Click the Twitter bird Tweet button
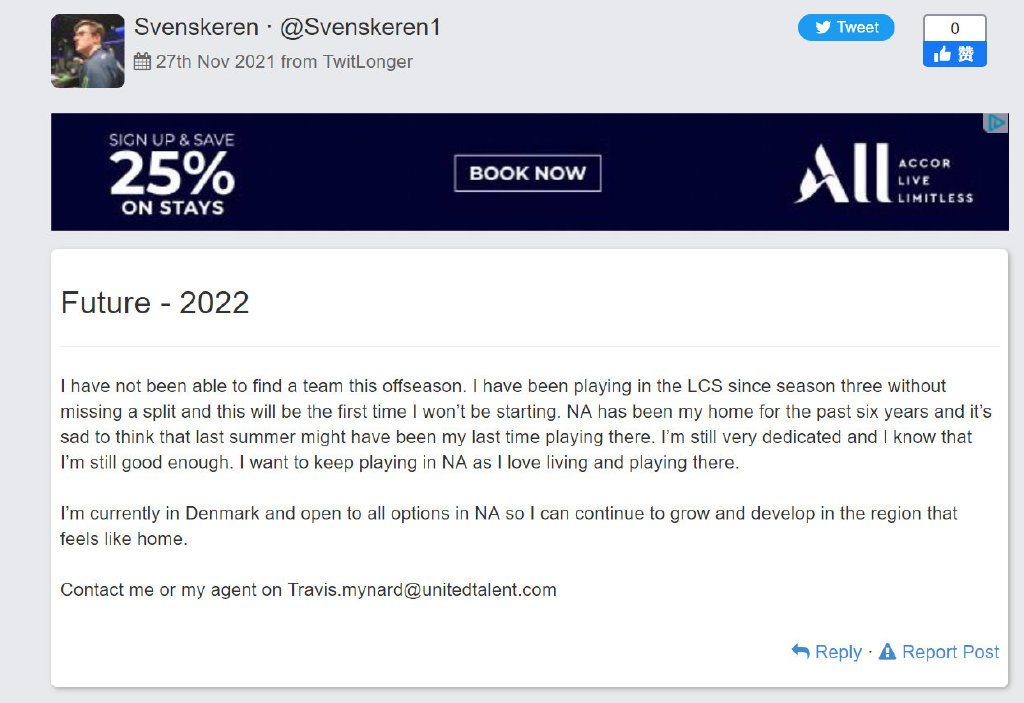1024x703 pixels. point(846,27)
